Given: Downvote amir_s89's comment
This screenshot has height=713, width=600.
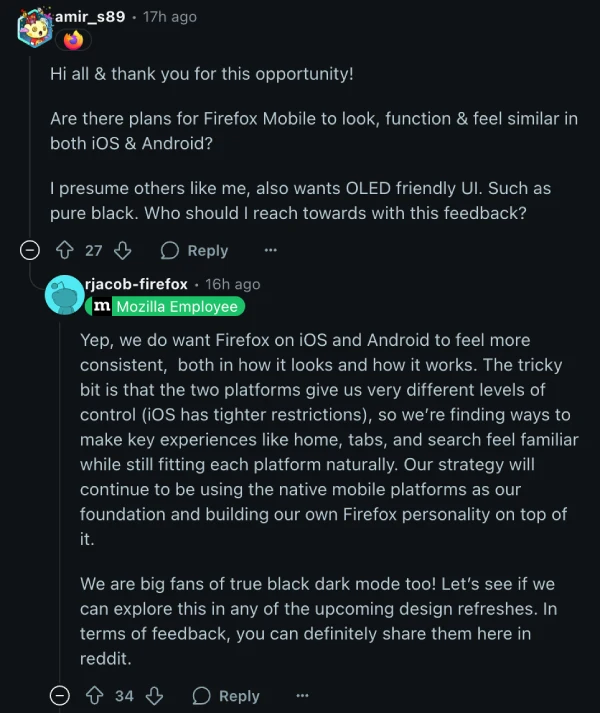Looking at the screenshot, I should click(x=122, y=250).
